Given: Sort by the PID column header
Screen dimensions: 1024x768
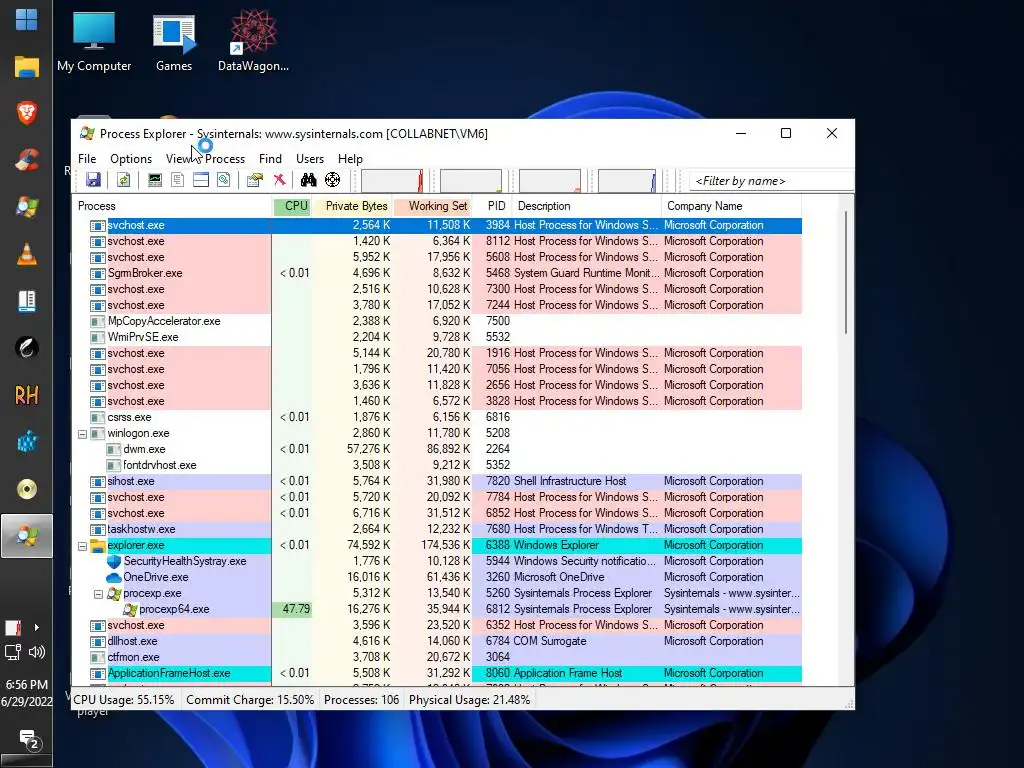Looking at the screenshot, I should click(493, 206).
